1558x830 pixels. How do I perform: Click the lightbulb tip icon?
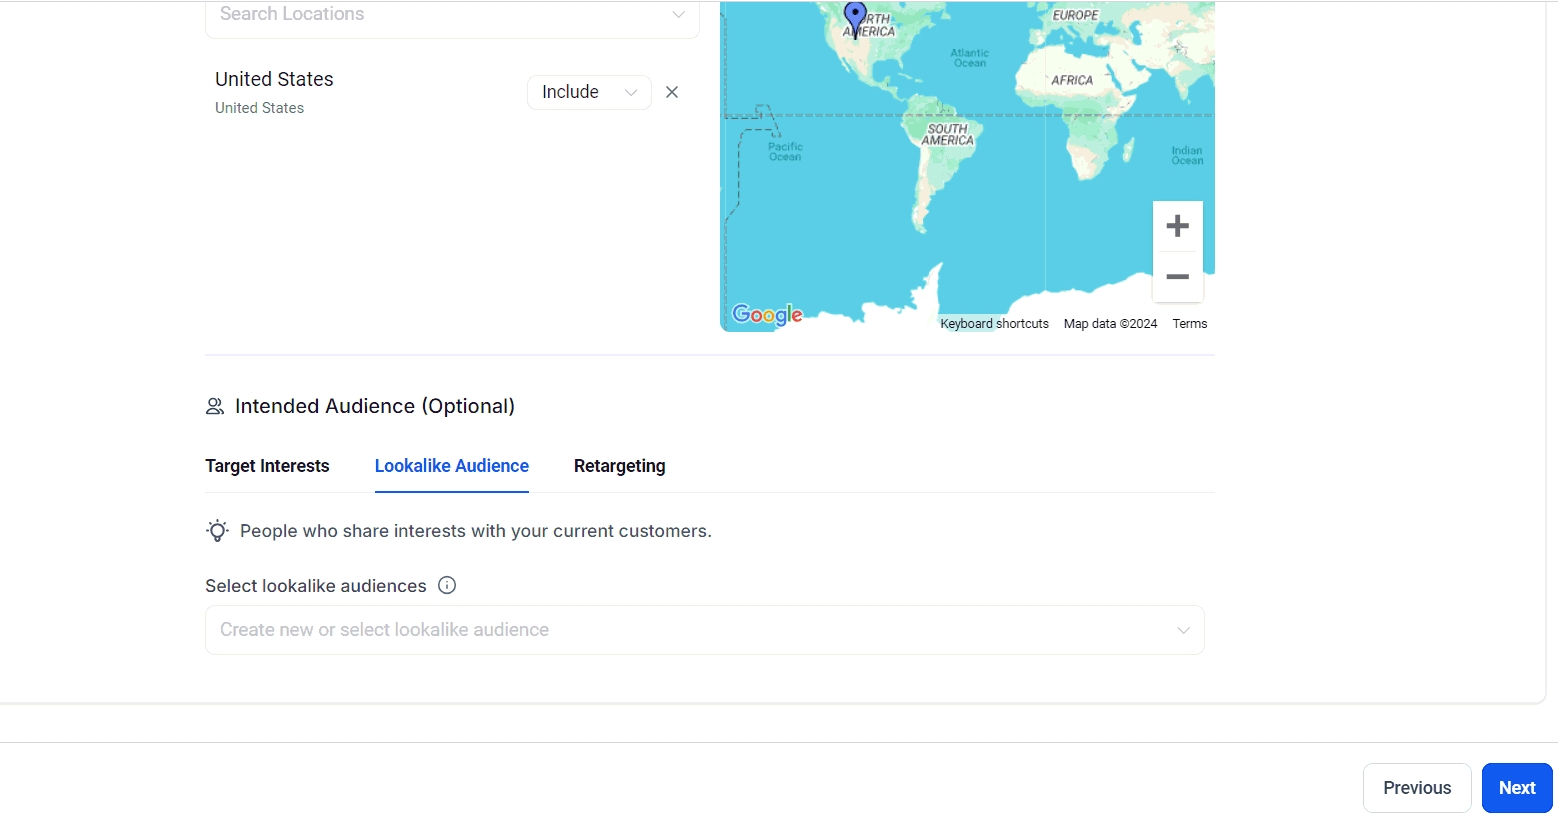(217, 531)
